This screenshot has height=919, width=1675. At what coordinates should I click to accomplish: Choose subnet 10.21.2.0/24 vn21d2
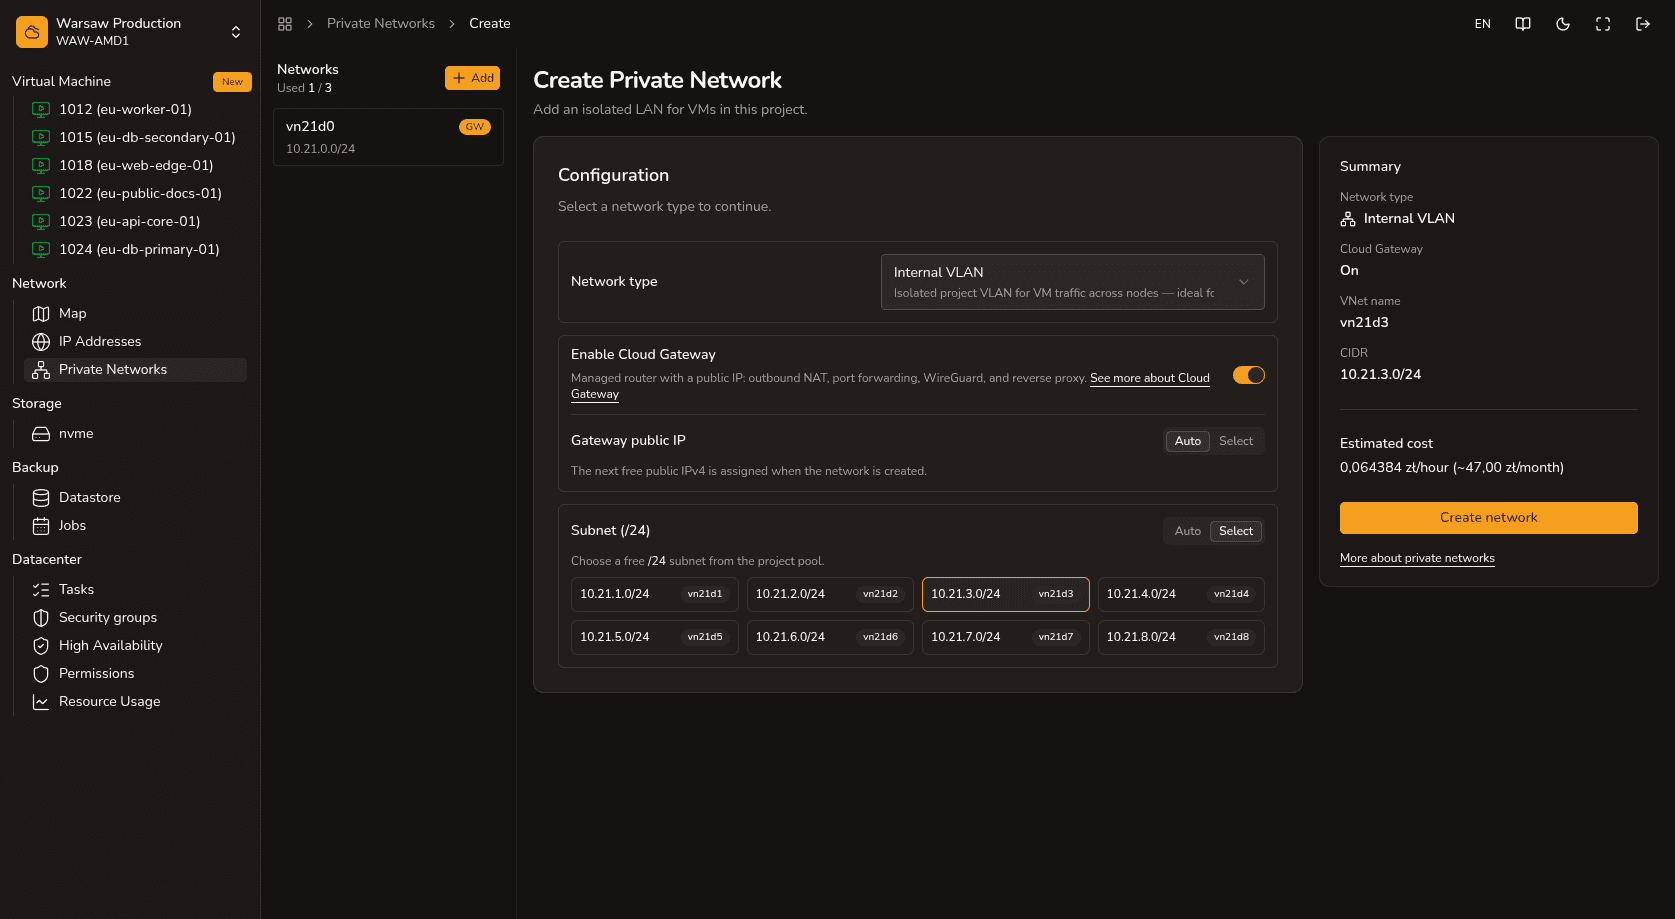tap(830, 594)
